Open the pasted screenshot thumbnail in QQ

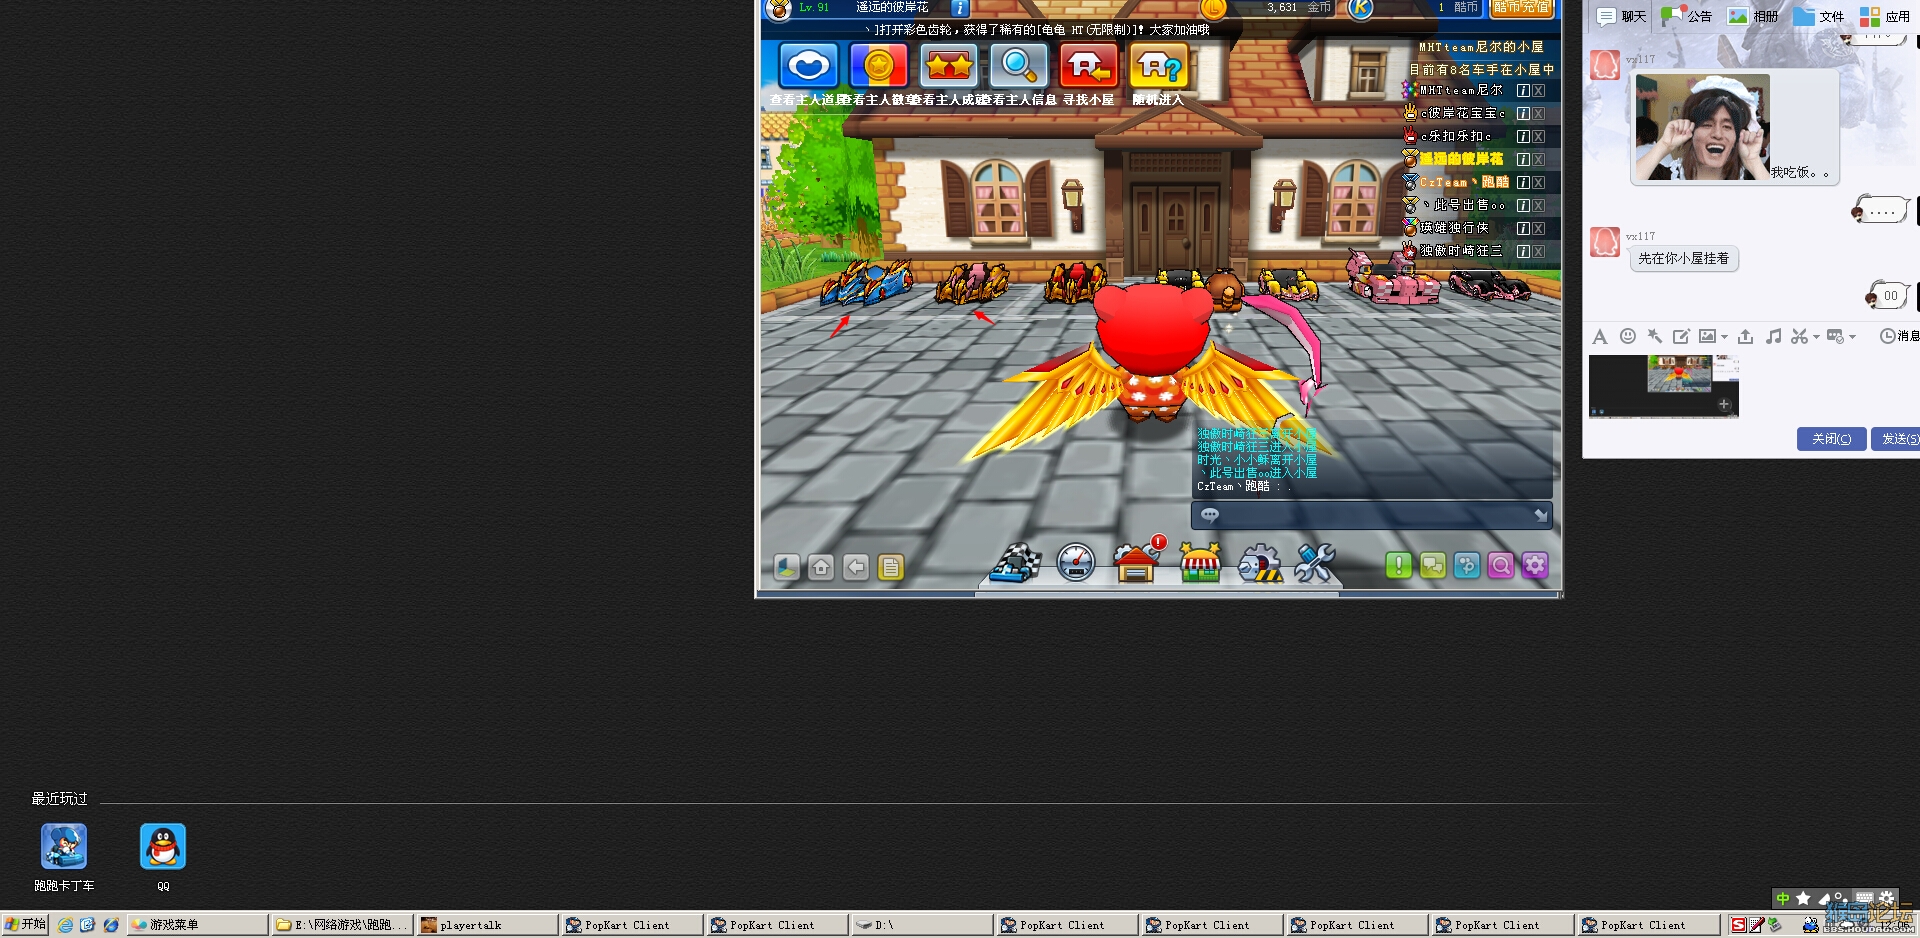1664,386
